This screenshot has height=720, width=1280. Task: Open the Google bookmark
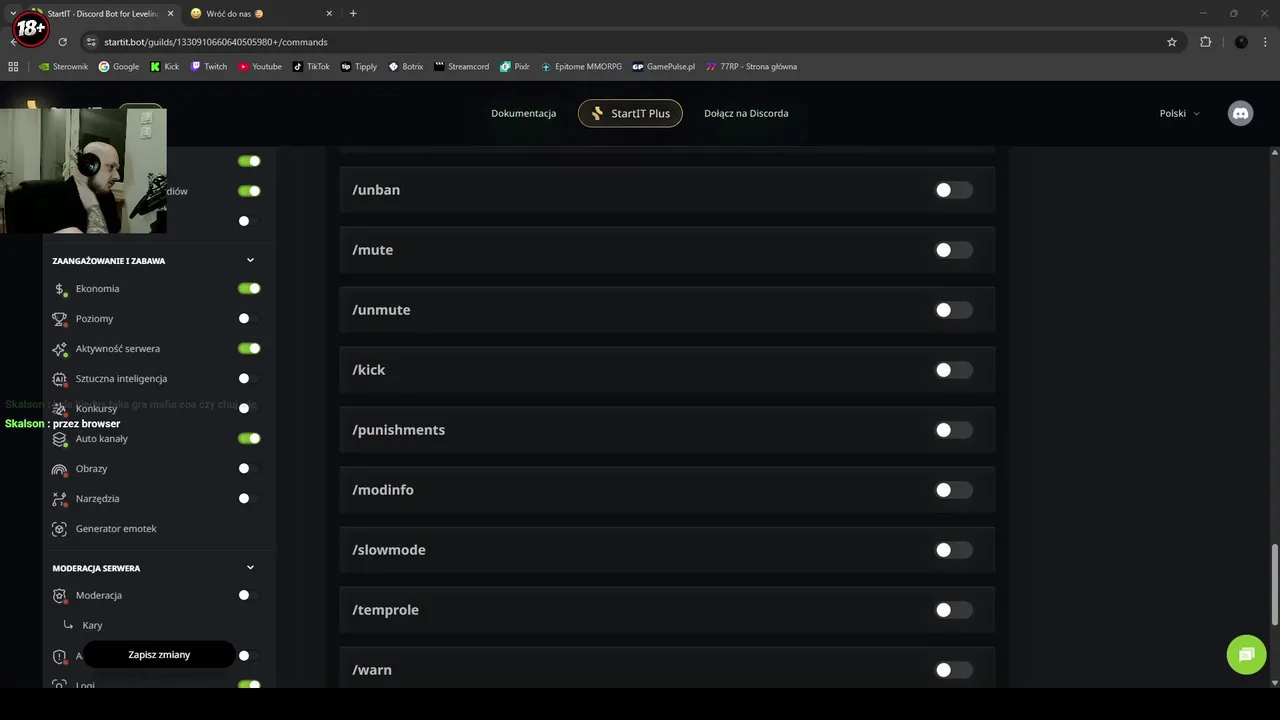click(119, 67)
